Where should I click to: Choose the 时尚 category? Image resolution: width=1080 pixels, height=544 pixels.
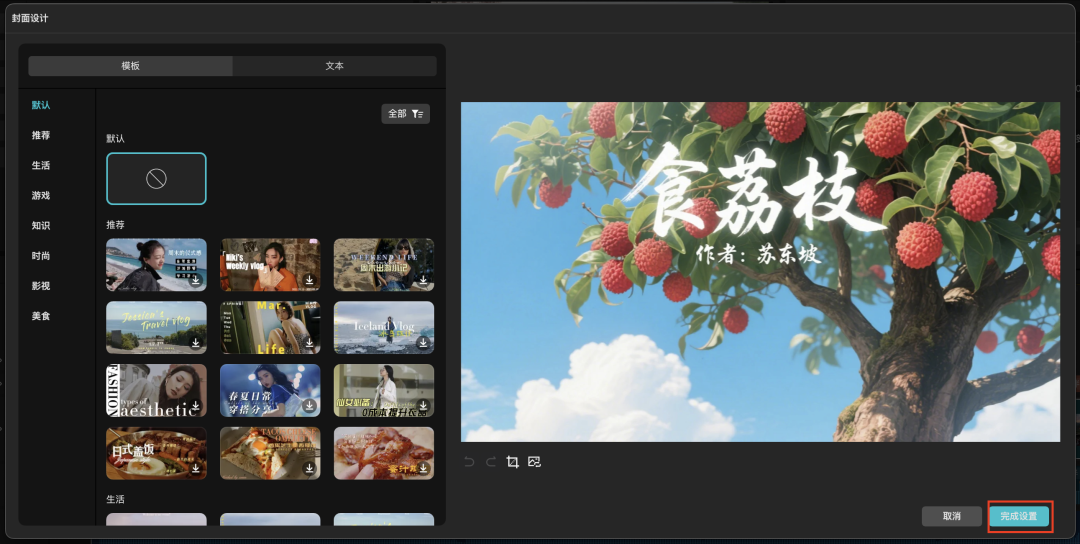(41, 256)
